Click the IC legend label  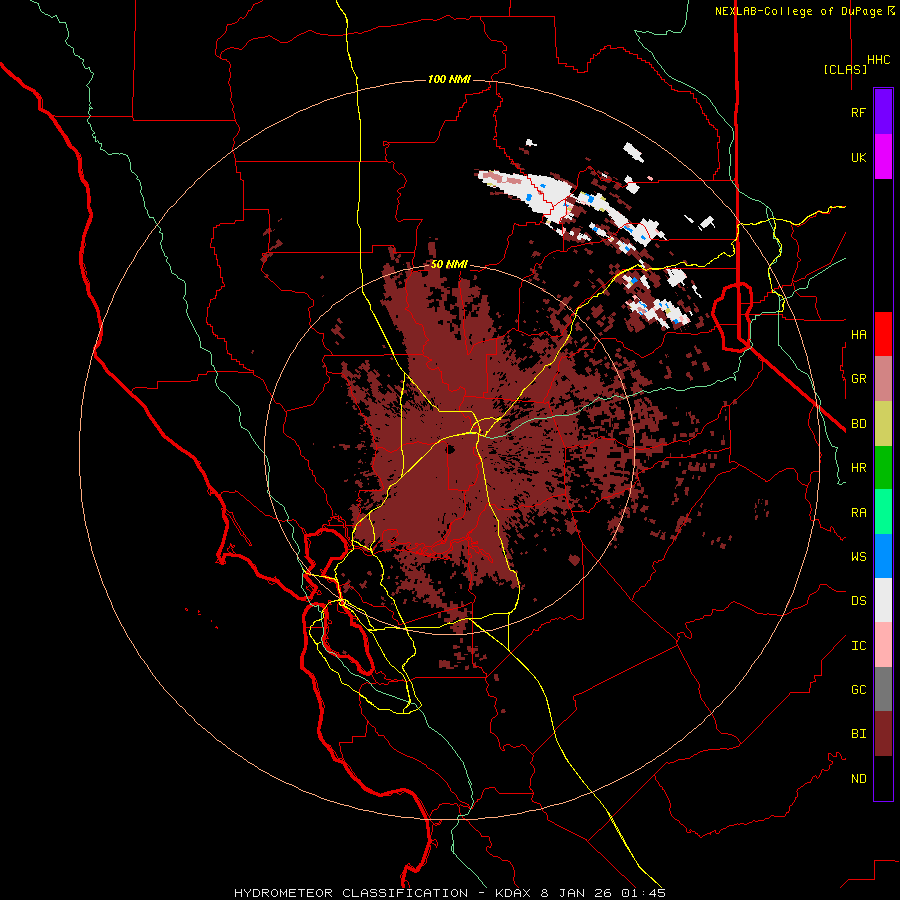[858, 645]
